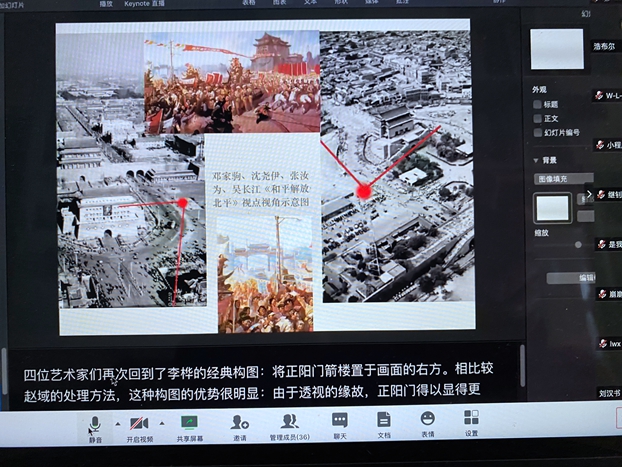Click Keynote 直播 in the toolbar
The width and height of the screenshot is (622, 467).
pos(144,4)
